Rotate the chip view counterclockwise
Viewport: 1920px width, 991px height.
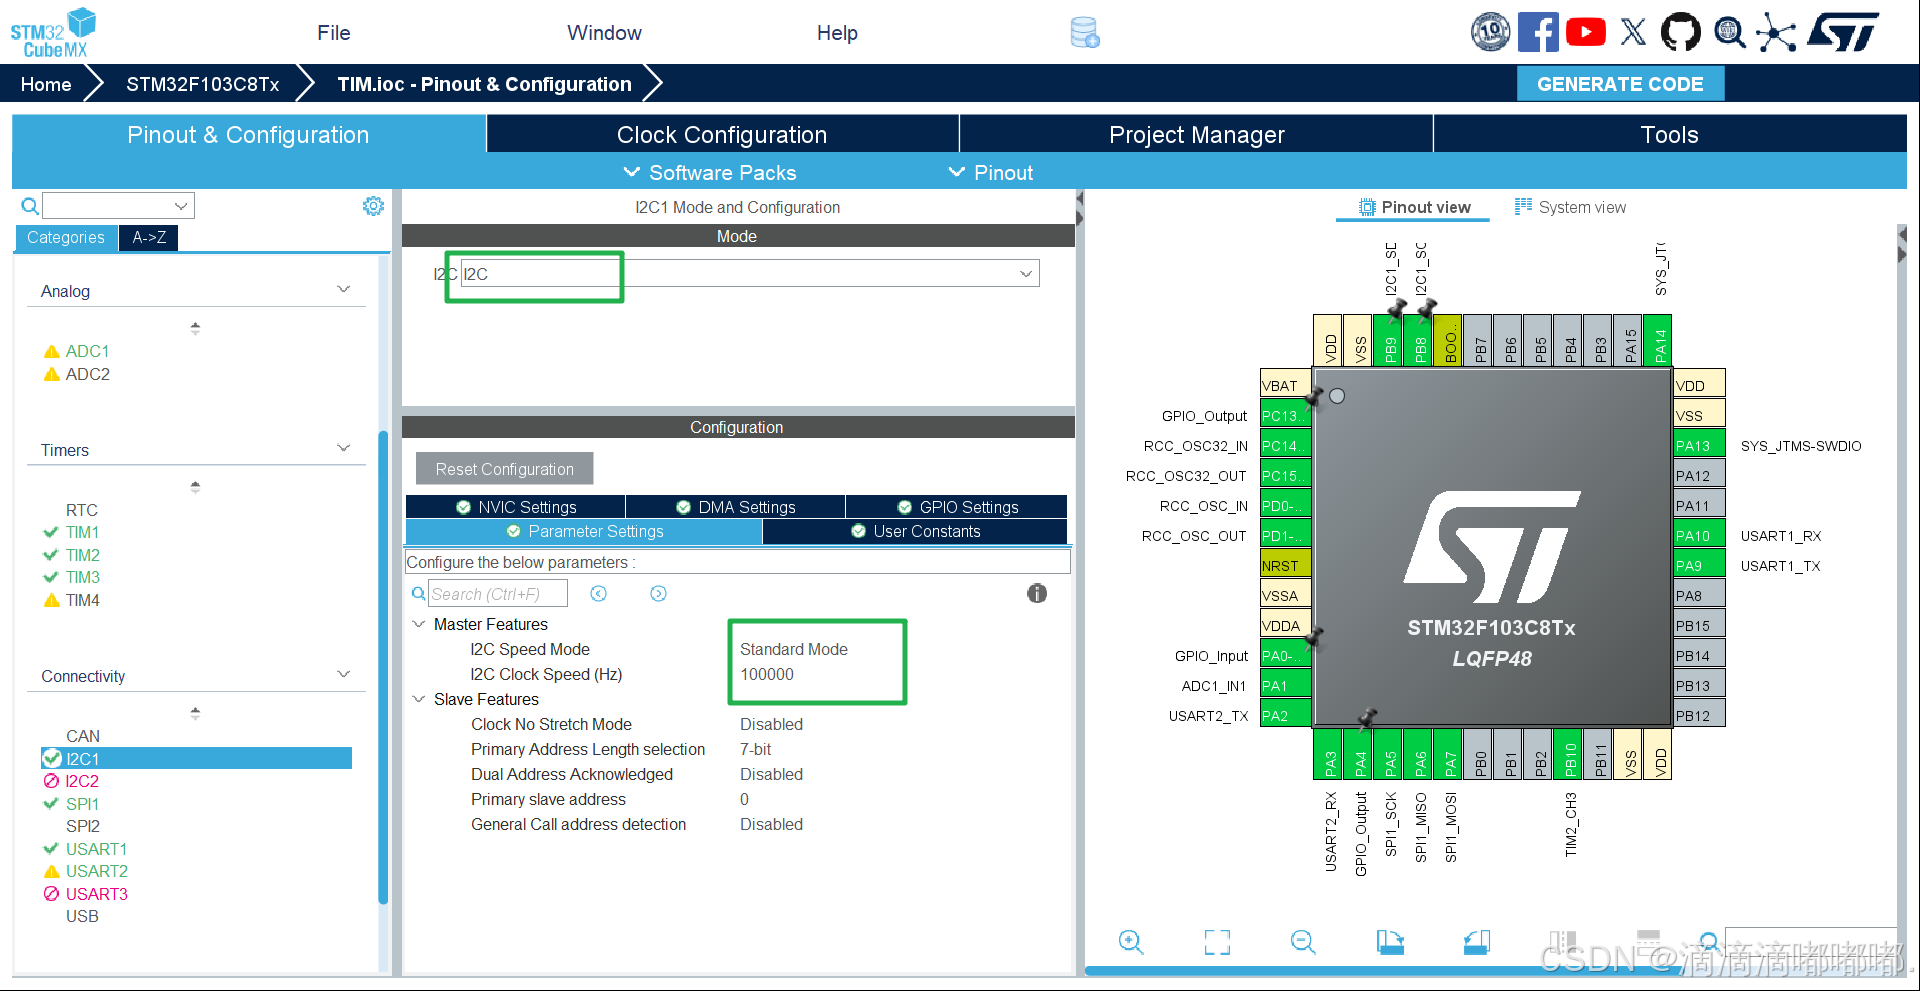pyautogui.click(x=1476, y=942)
